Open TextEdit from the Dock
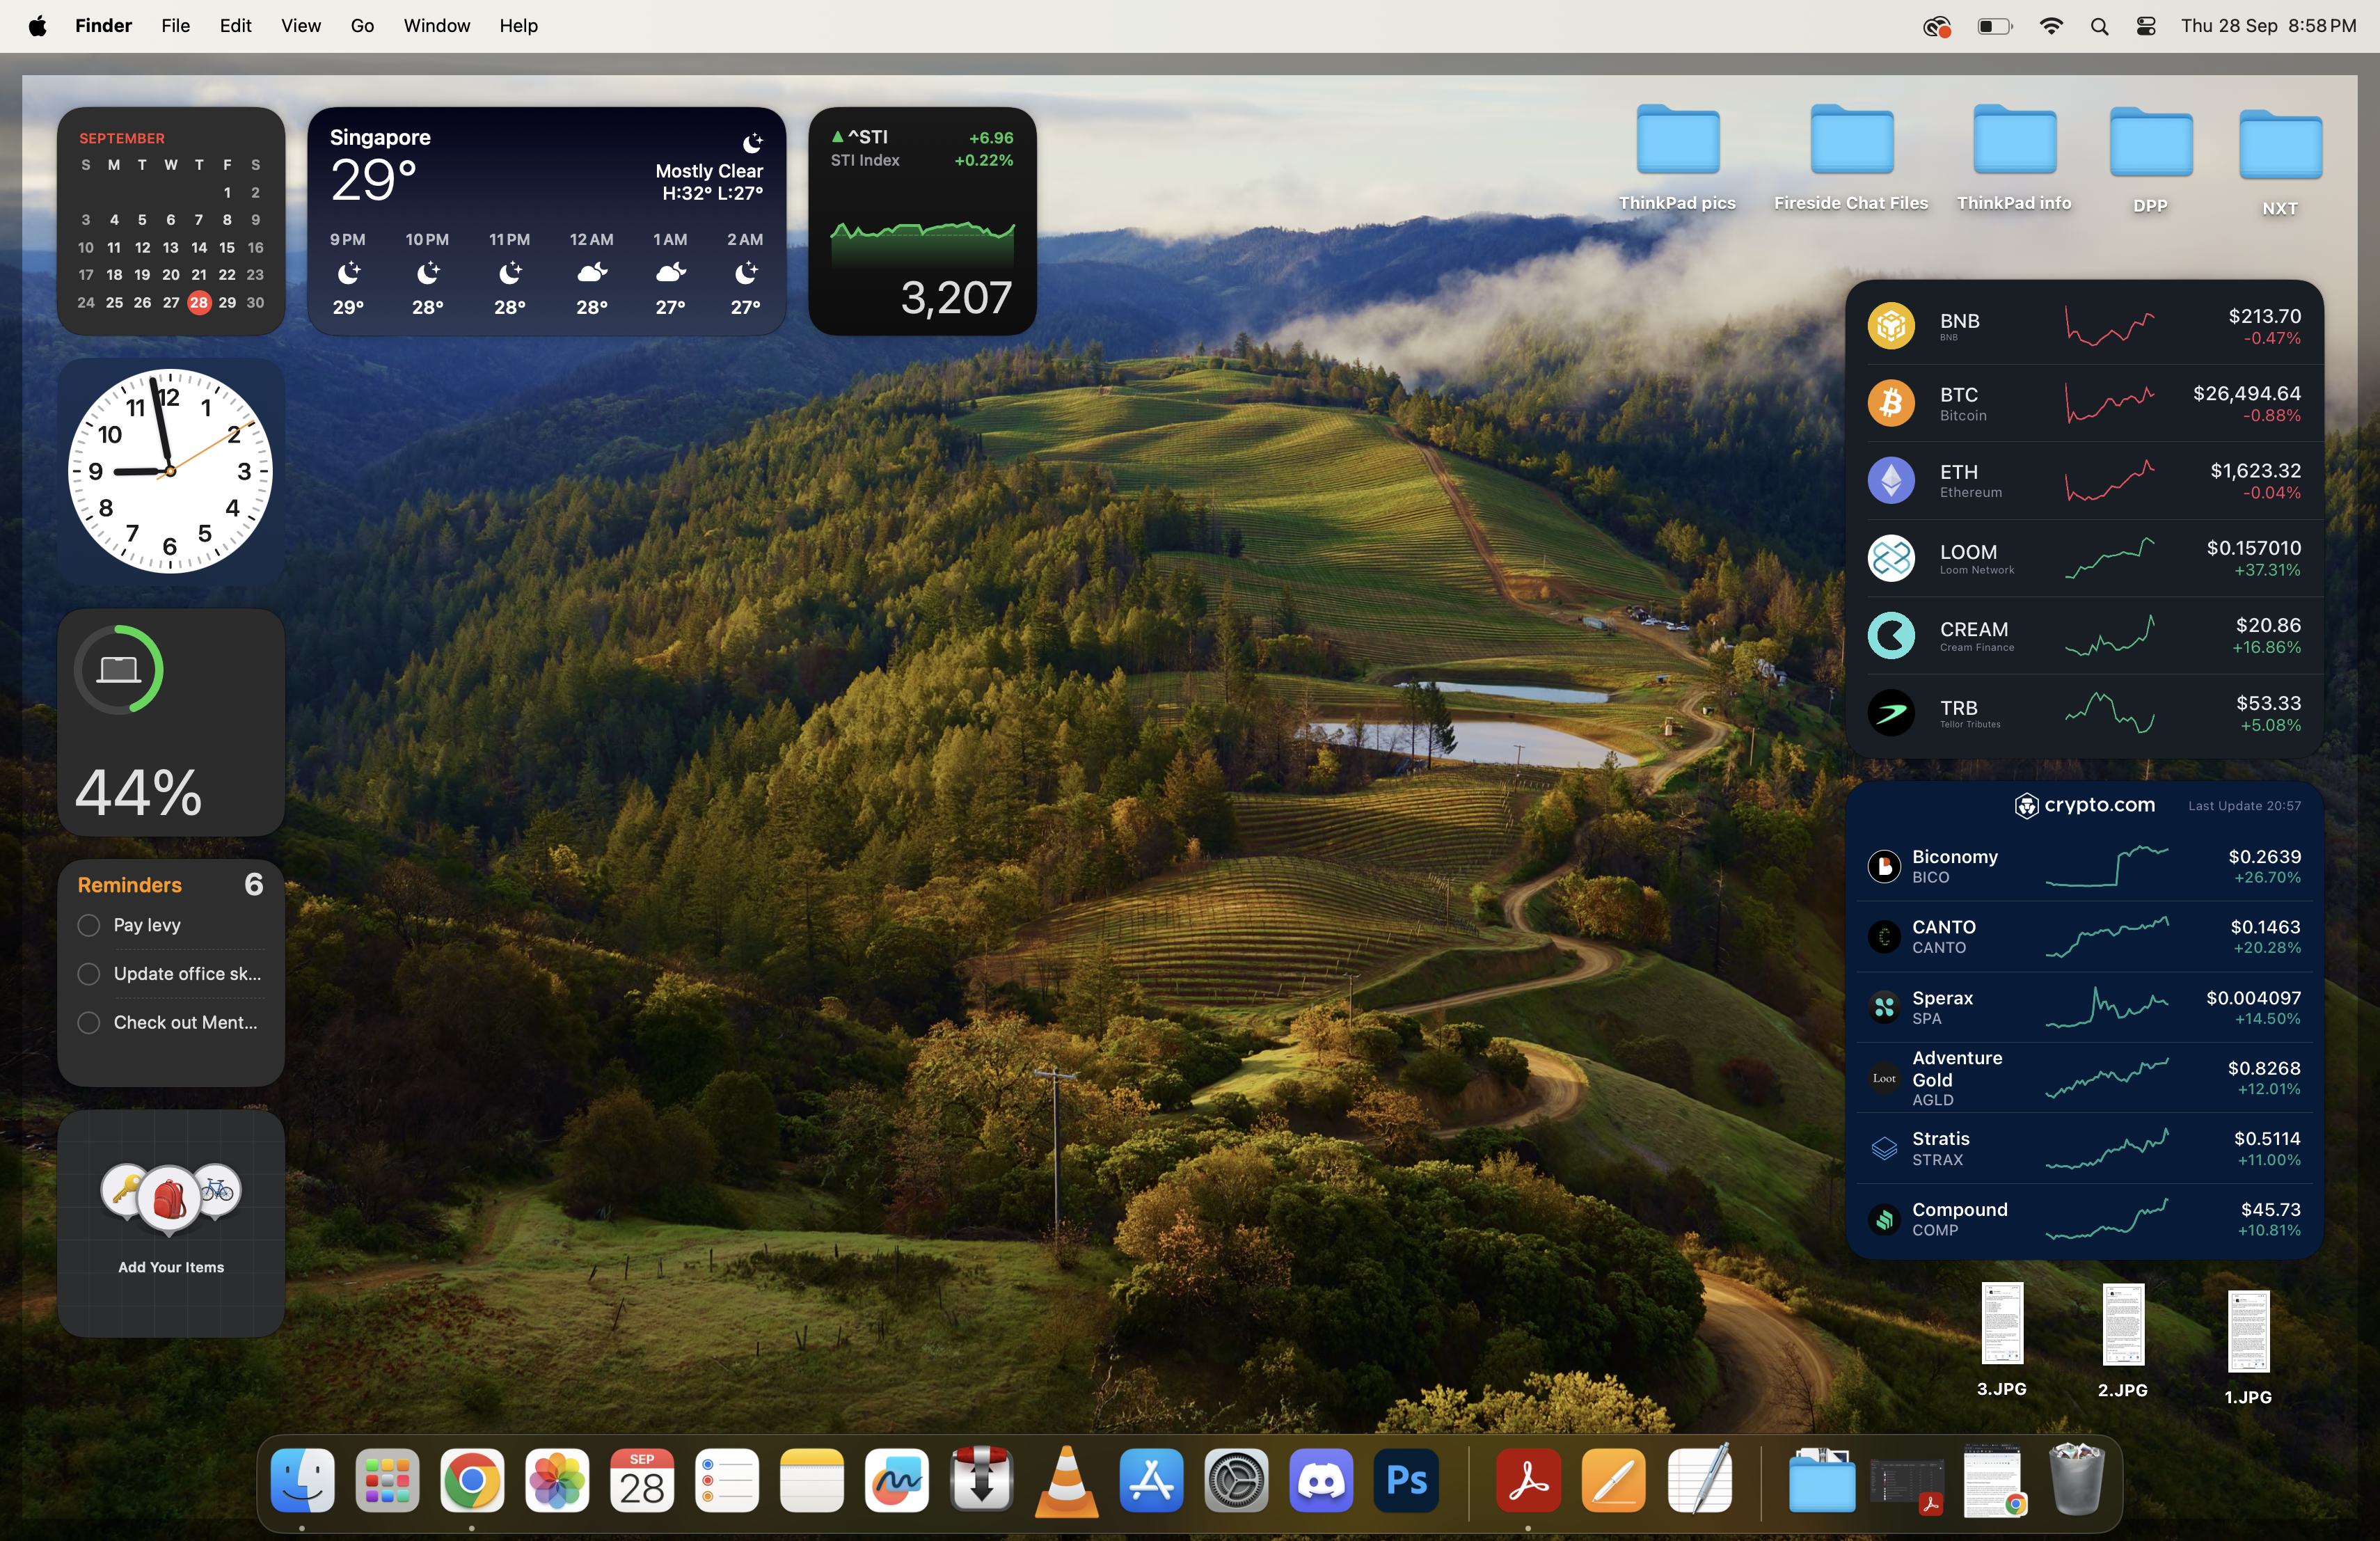 click(1699, 1480)
